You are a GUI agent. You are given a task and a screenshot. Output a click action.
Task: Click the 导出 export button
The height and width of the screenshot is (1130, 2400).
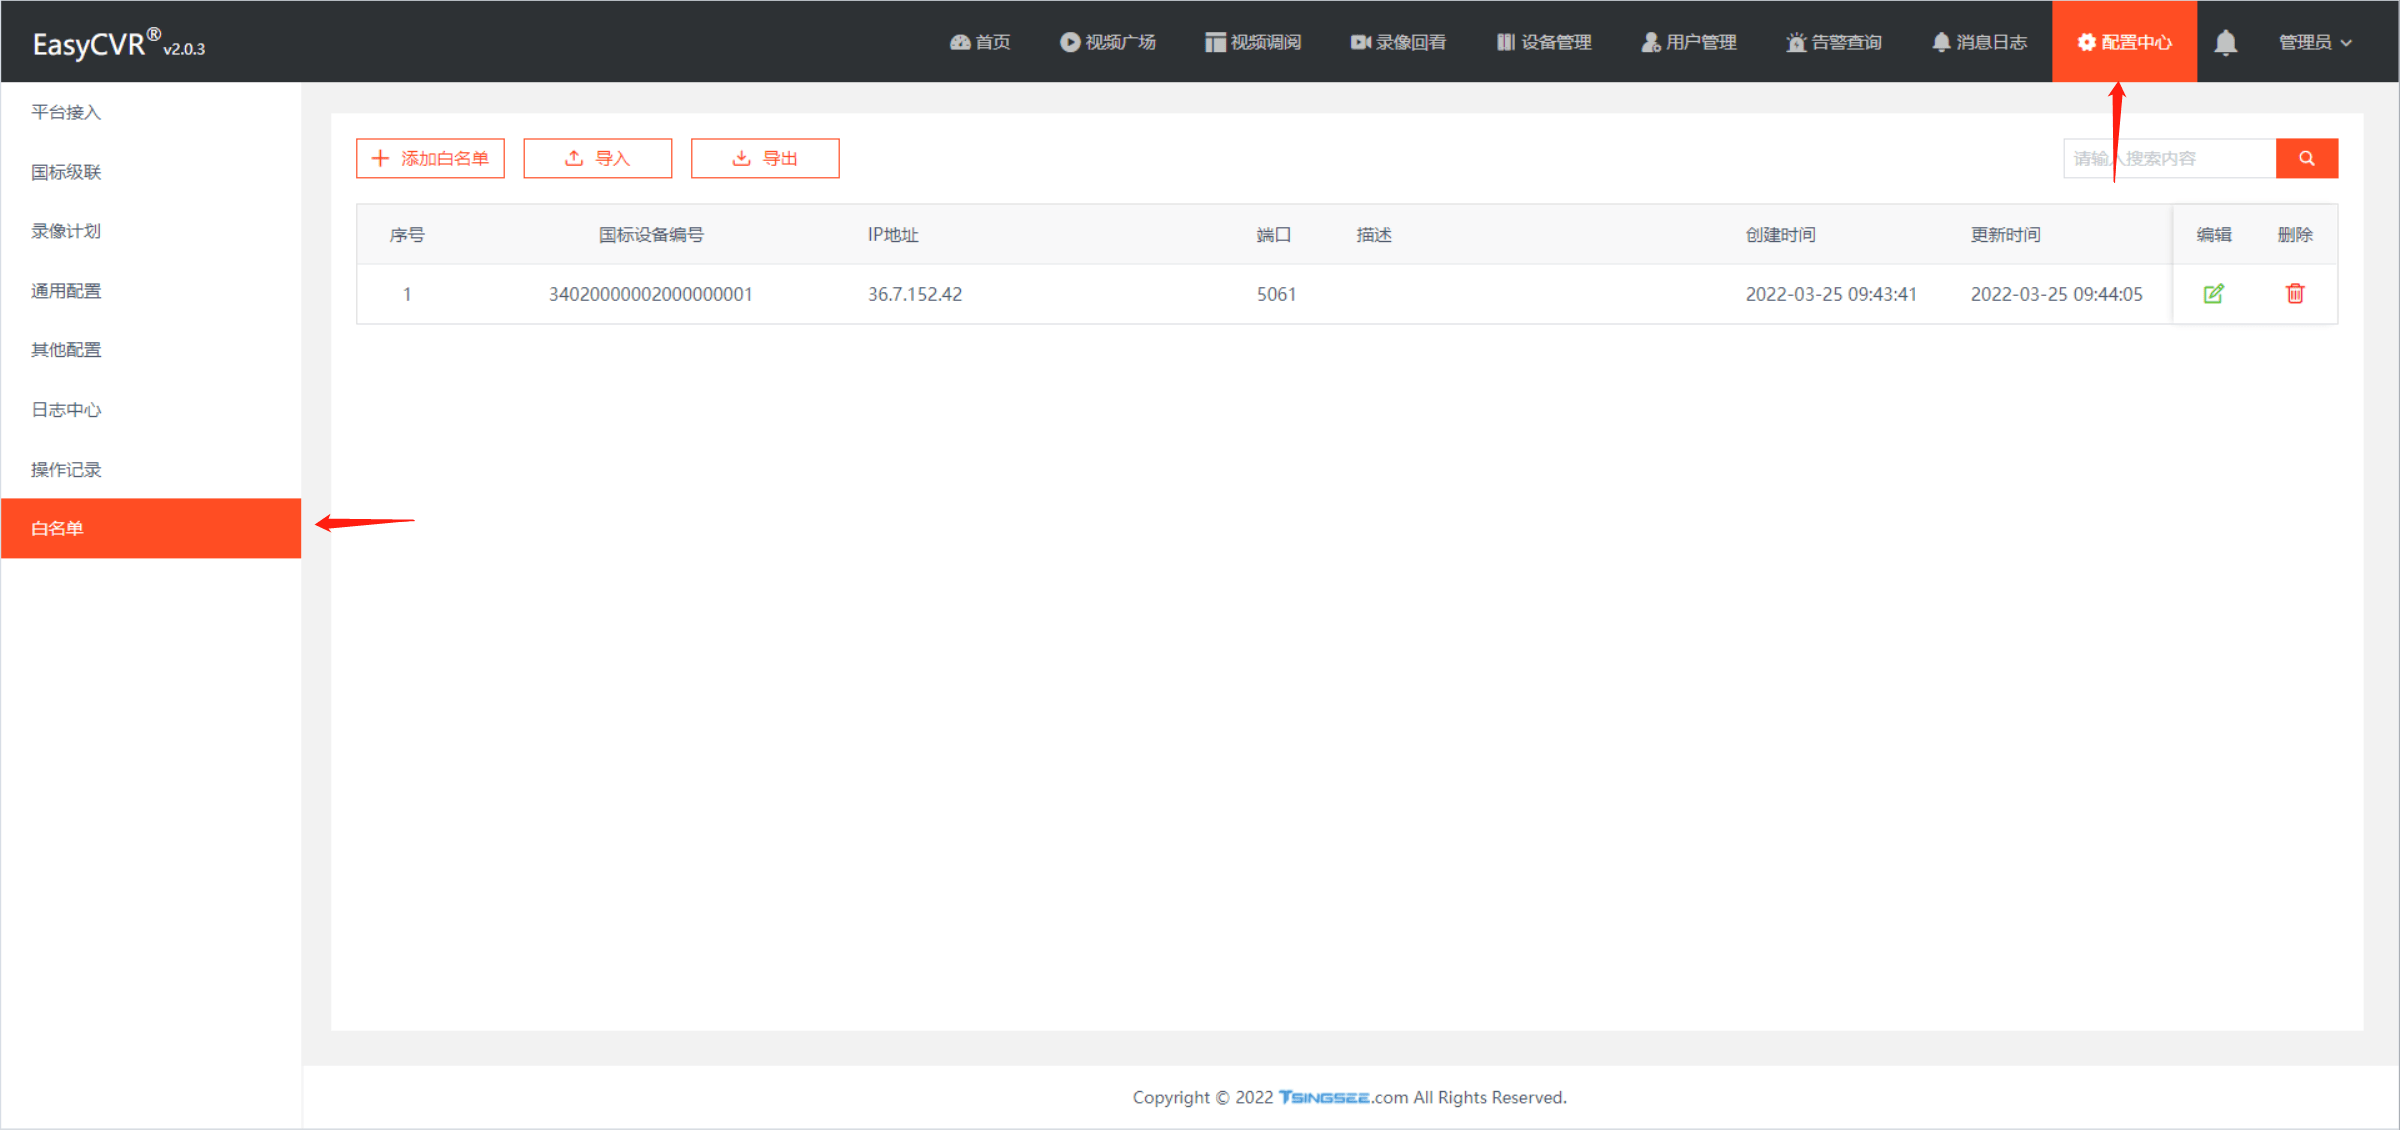(765, 158)
